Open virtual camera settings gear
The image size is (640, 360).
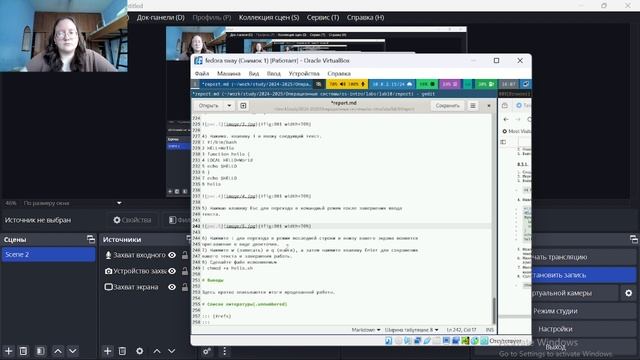[629, 293]
